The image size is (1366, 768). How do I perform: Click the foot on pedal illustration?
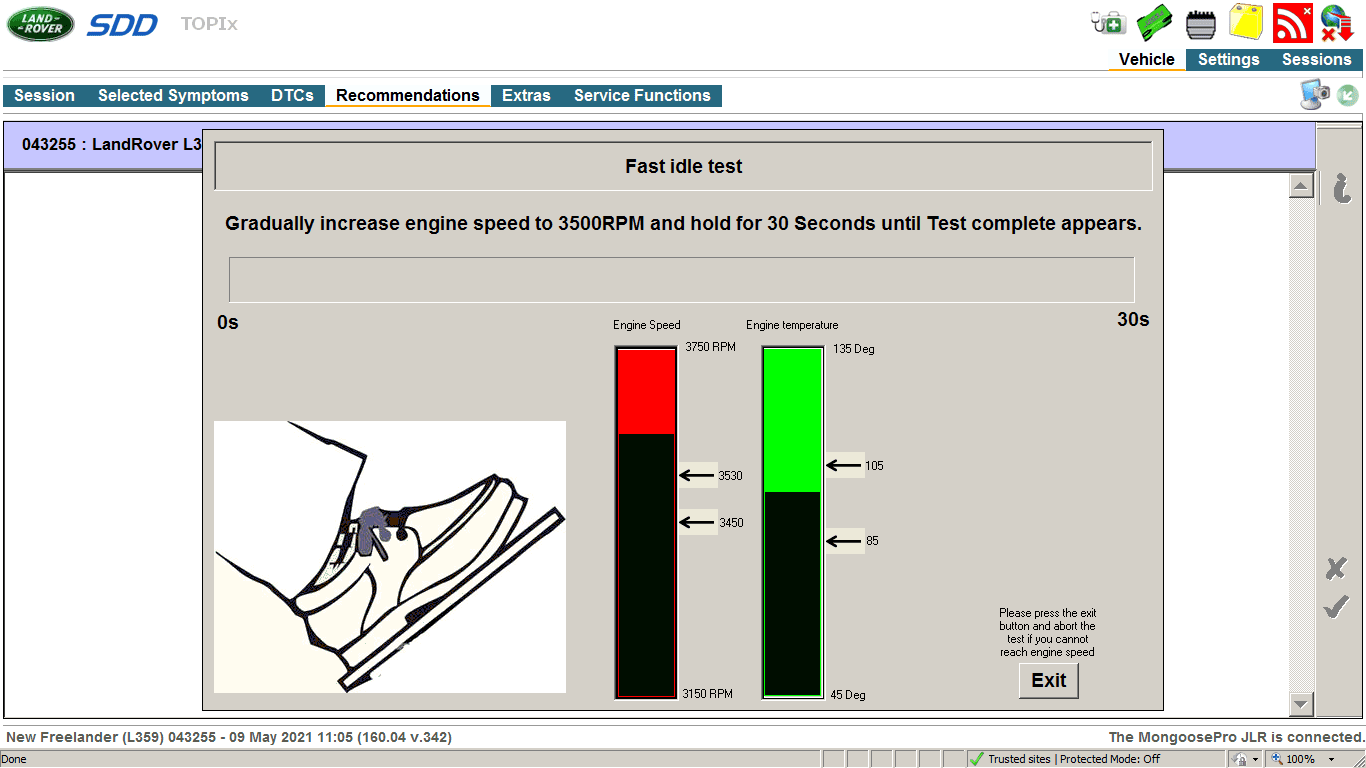[390, 557]
